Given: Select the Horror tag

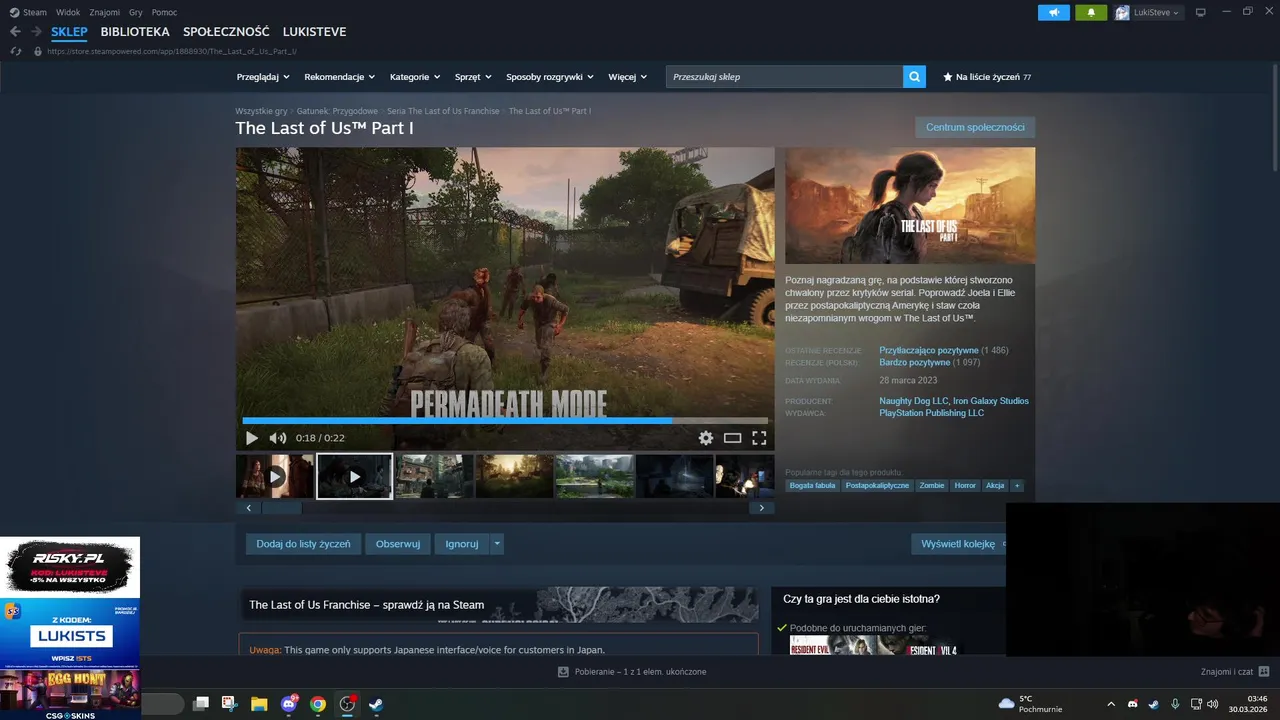Looking at the screenshot, I should (965, 485).
